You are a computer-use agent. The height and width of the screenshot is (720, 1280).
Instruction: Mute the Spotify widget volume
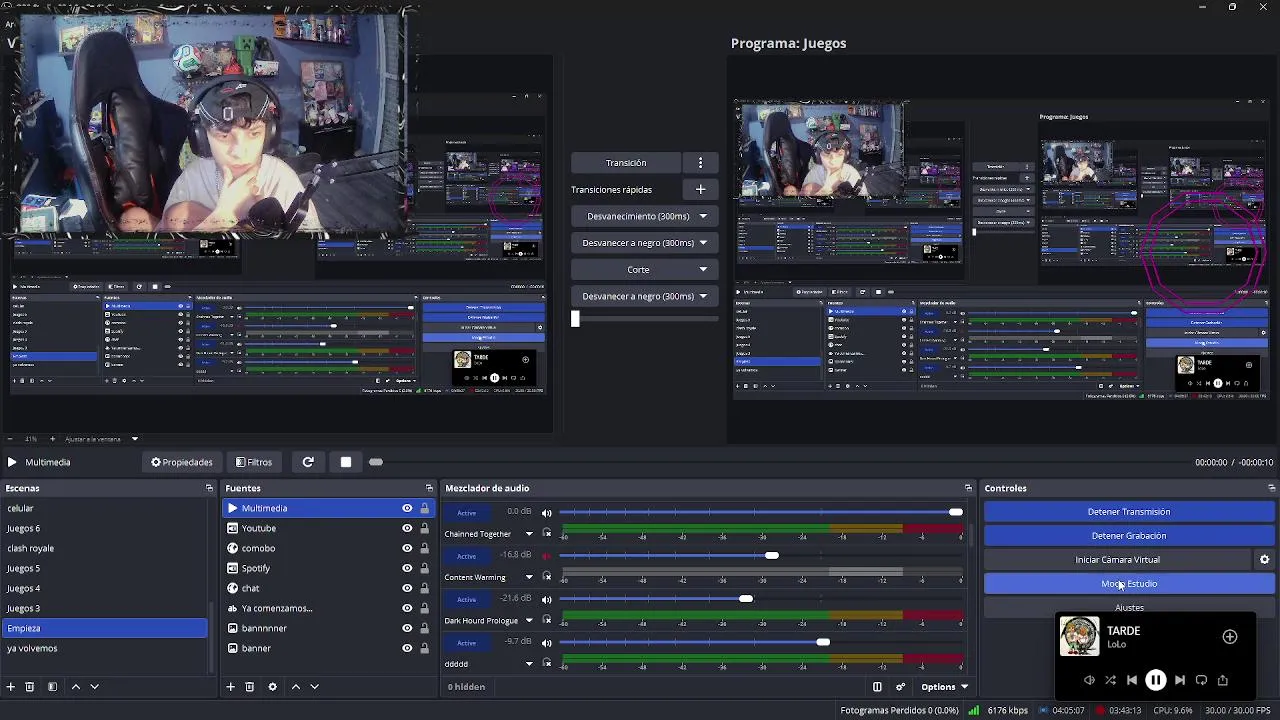1089,680
